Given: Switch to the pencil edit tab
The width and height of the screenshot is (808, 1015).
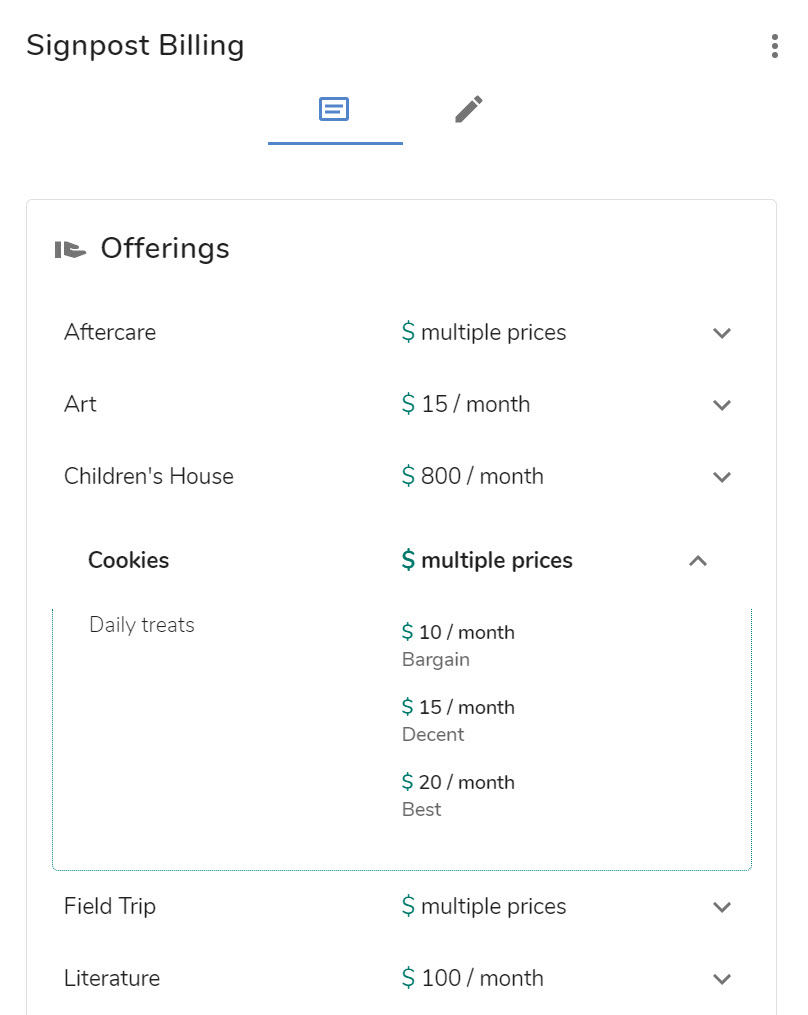Looking at the screenshot, I should [468, 109].
